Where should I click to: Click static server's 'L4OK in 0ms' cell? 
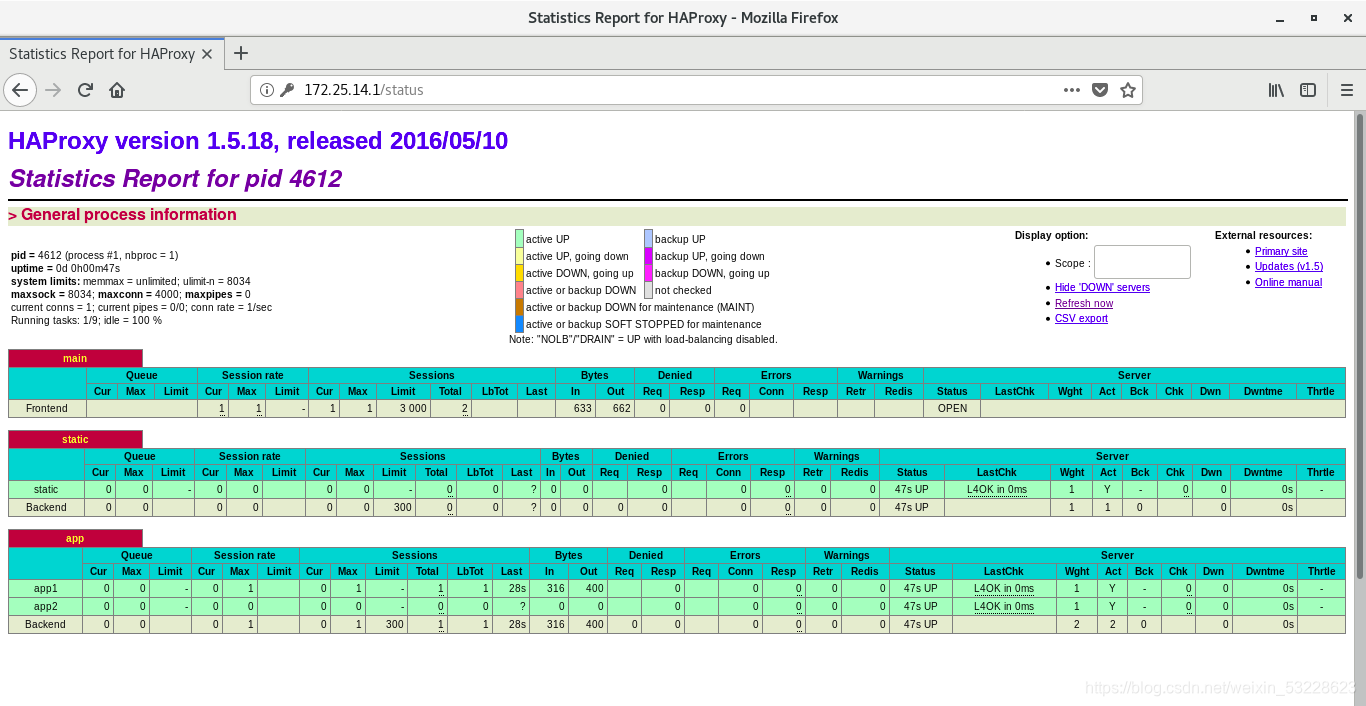coord(997,489)
